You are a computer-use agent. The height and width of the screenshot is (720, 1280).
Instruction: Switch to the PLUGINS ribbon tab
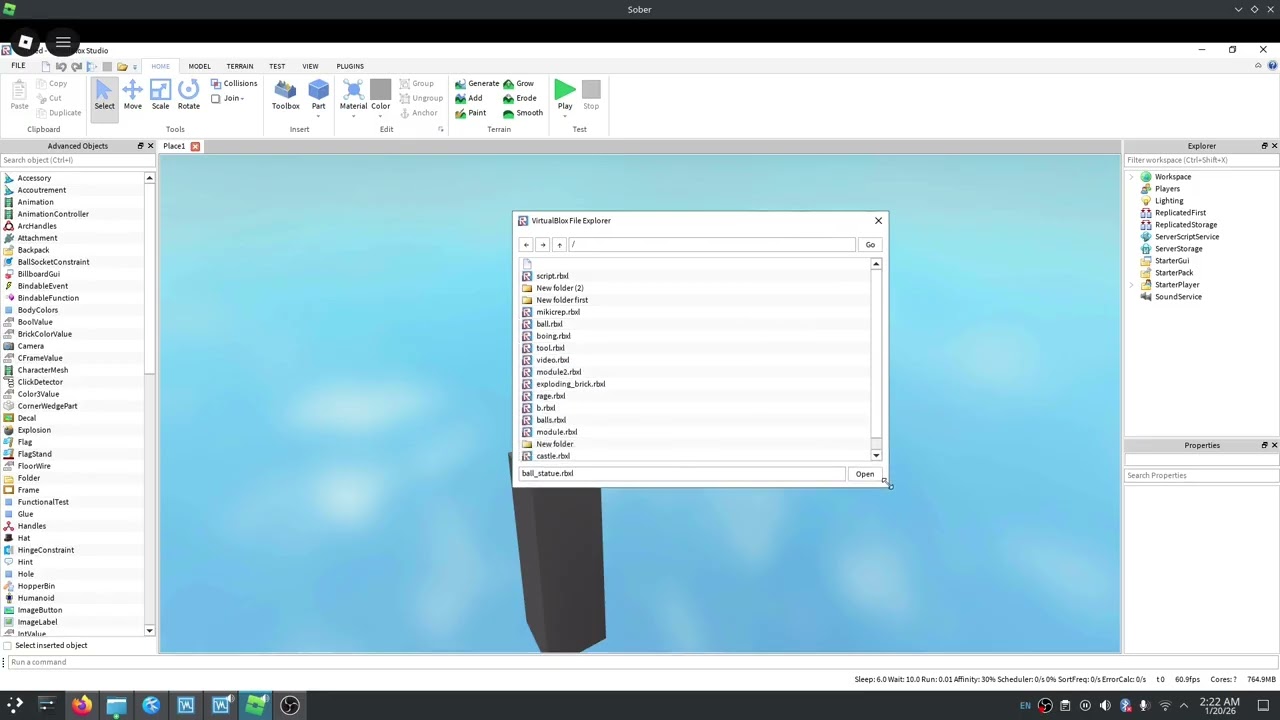pyautogui.click(x=350, y=66)
